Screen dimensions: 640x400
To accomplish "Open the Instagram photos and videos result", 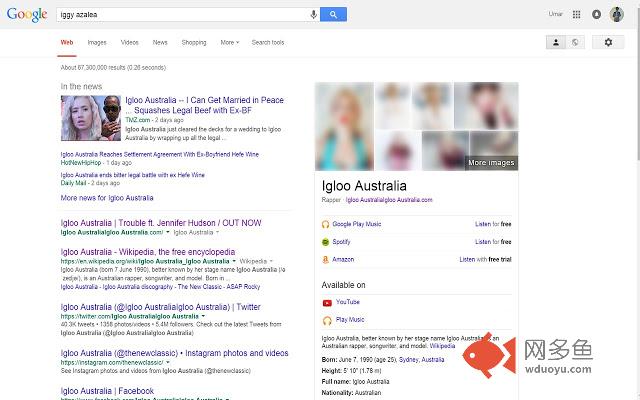I will click(x=174, y=353).
